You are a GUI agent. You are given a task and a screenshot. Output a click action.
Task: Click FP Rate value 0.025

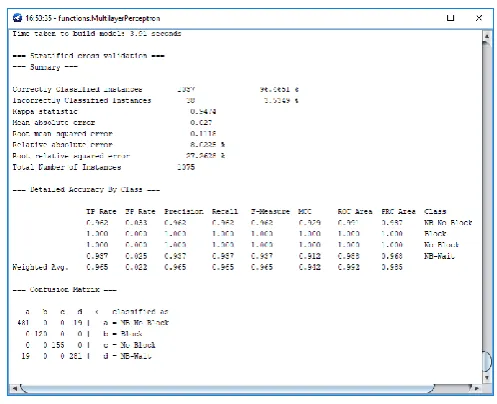[x=136, y=256]
